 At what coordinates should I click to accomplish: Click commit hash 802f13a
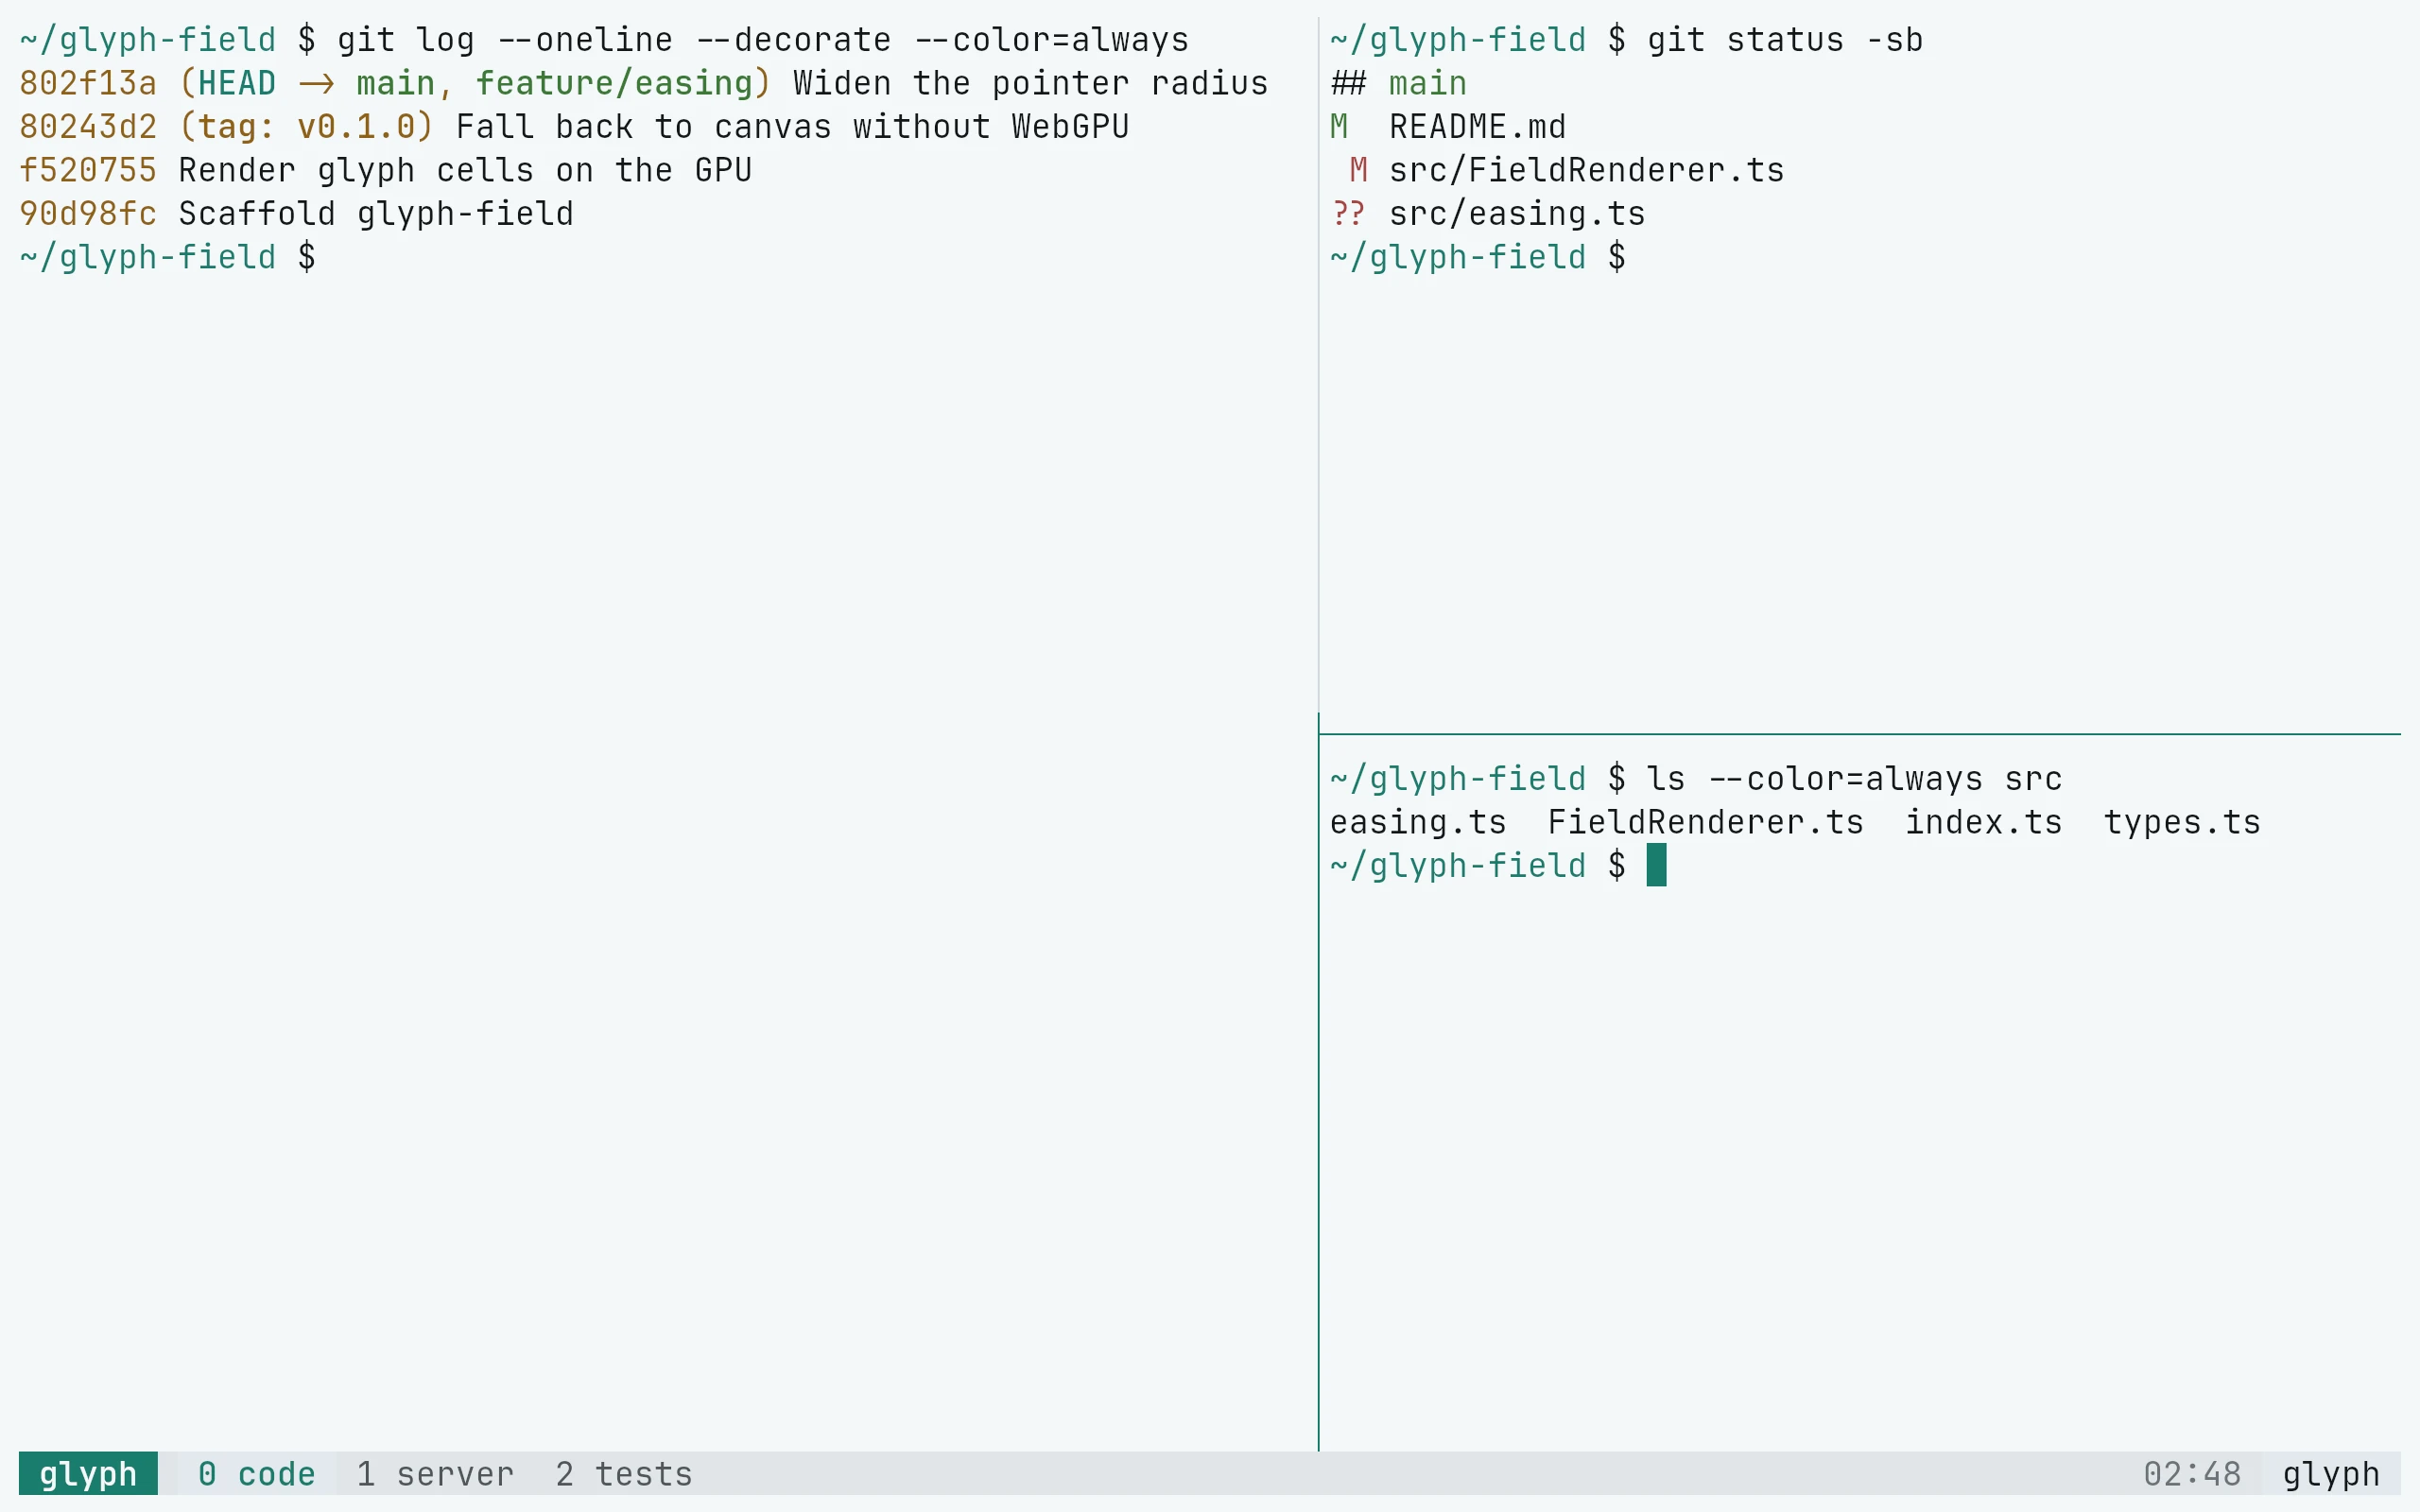pos(88,83)
